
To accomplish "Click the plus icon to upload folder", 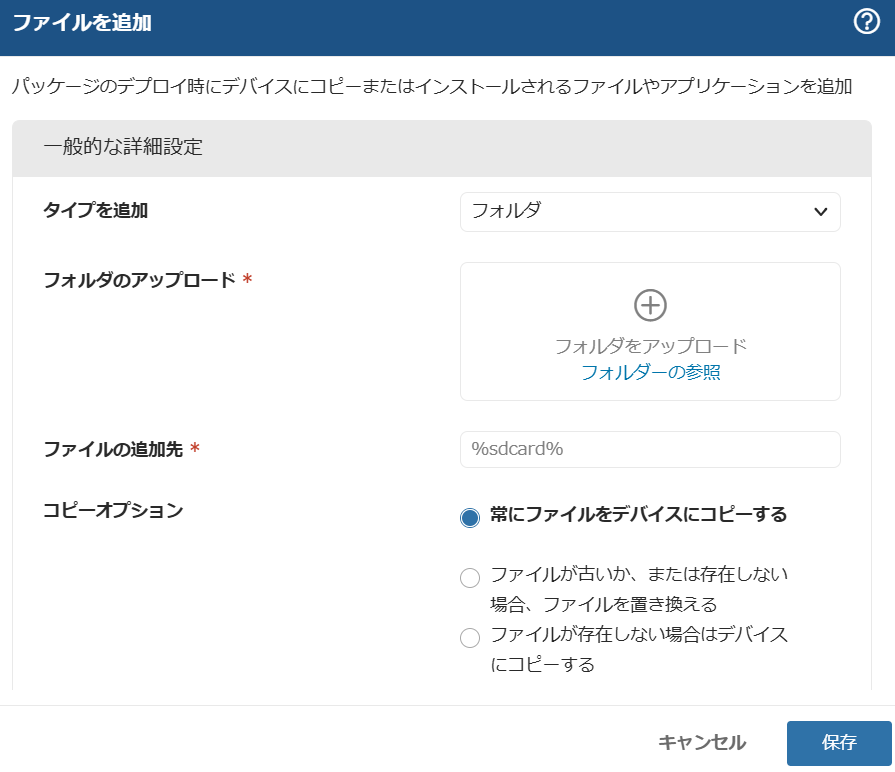I will click(x=650, y=305).
